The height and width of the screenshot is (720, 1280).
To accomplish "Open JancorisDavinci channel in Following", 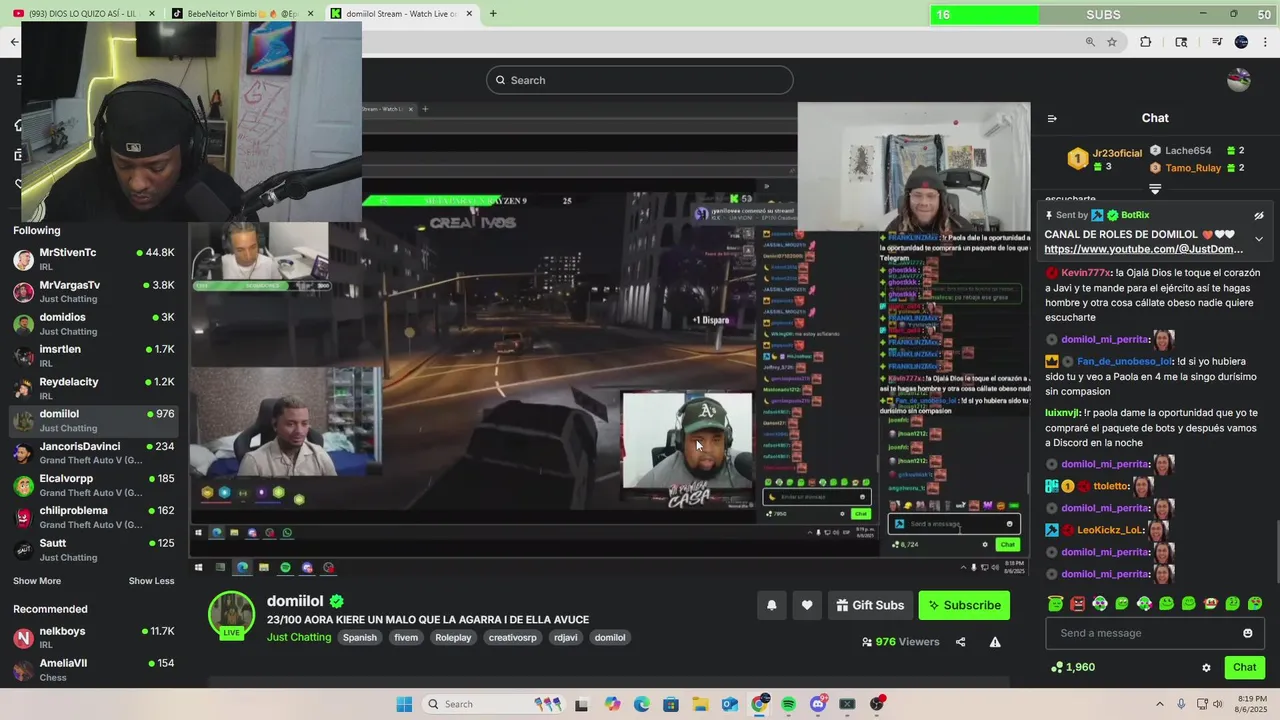I will [x=93, y=453].
